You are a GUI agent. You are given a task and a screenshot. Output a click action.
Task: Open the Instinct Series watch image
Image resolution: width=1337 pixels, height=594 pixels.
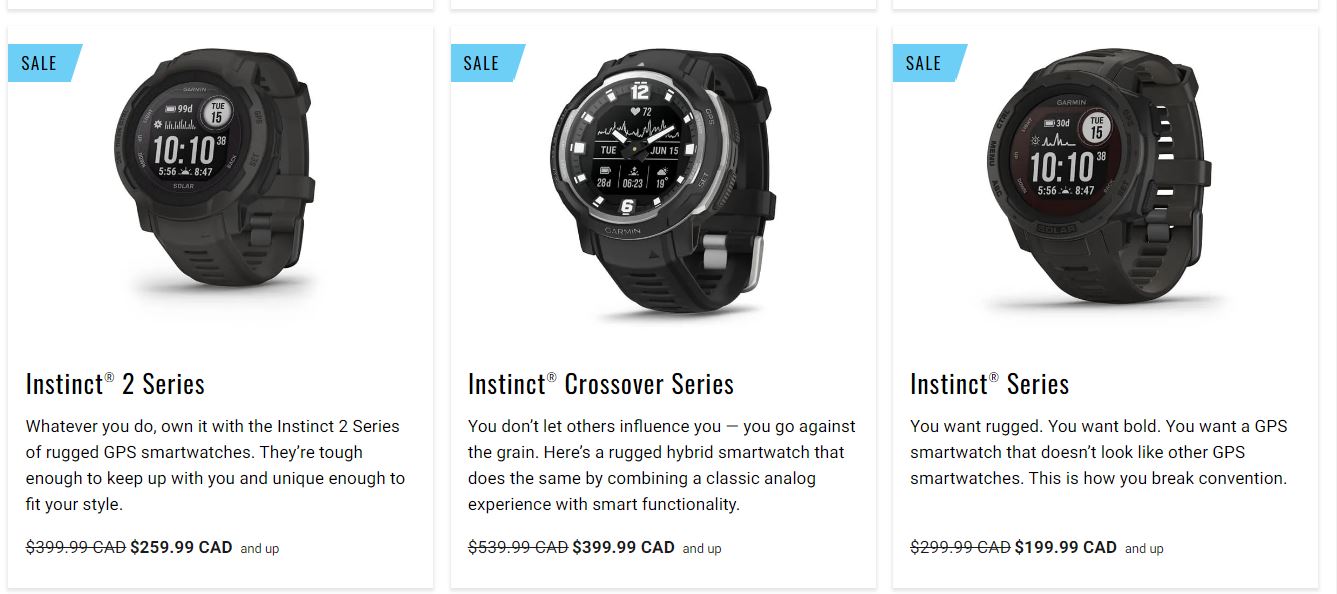[1105, 177]
